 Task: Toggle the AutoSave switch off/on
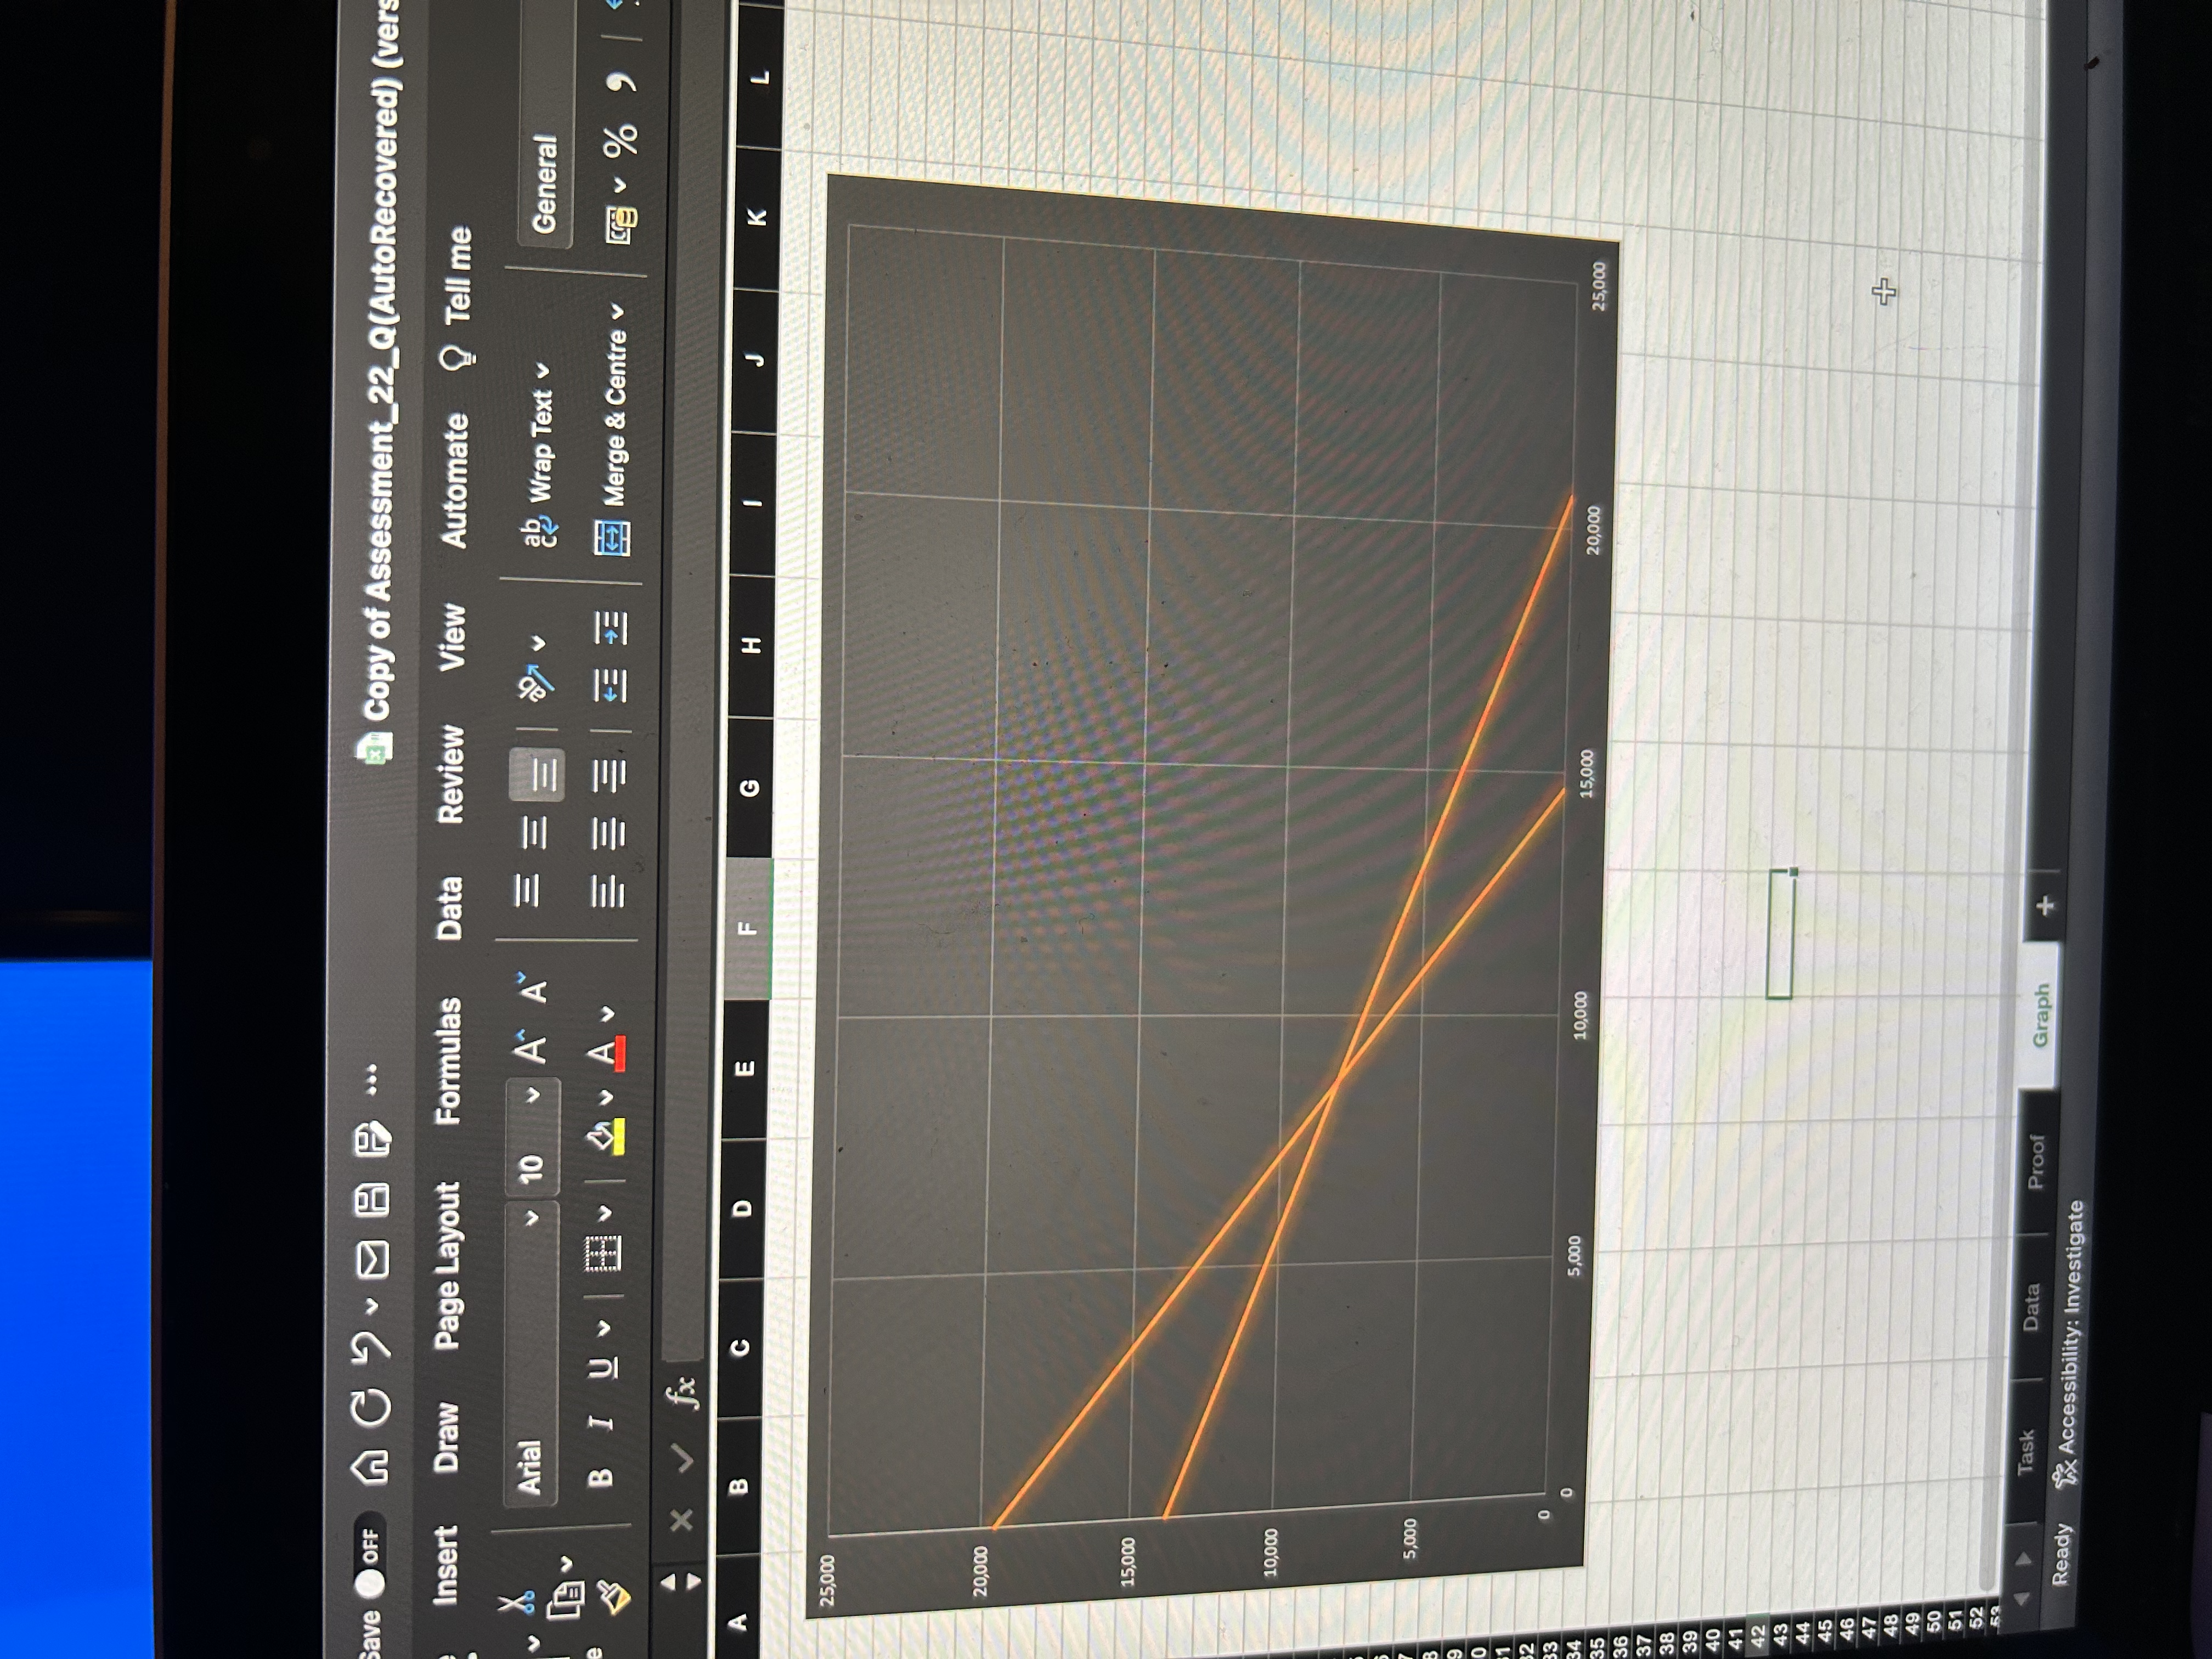(x=369, y=1557)
